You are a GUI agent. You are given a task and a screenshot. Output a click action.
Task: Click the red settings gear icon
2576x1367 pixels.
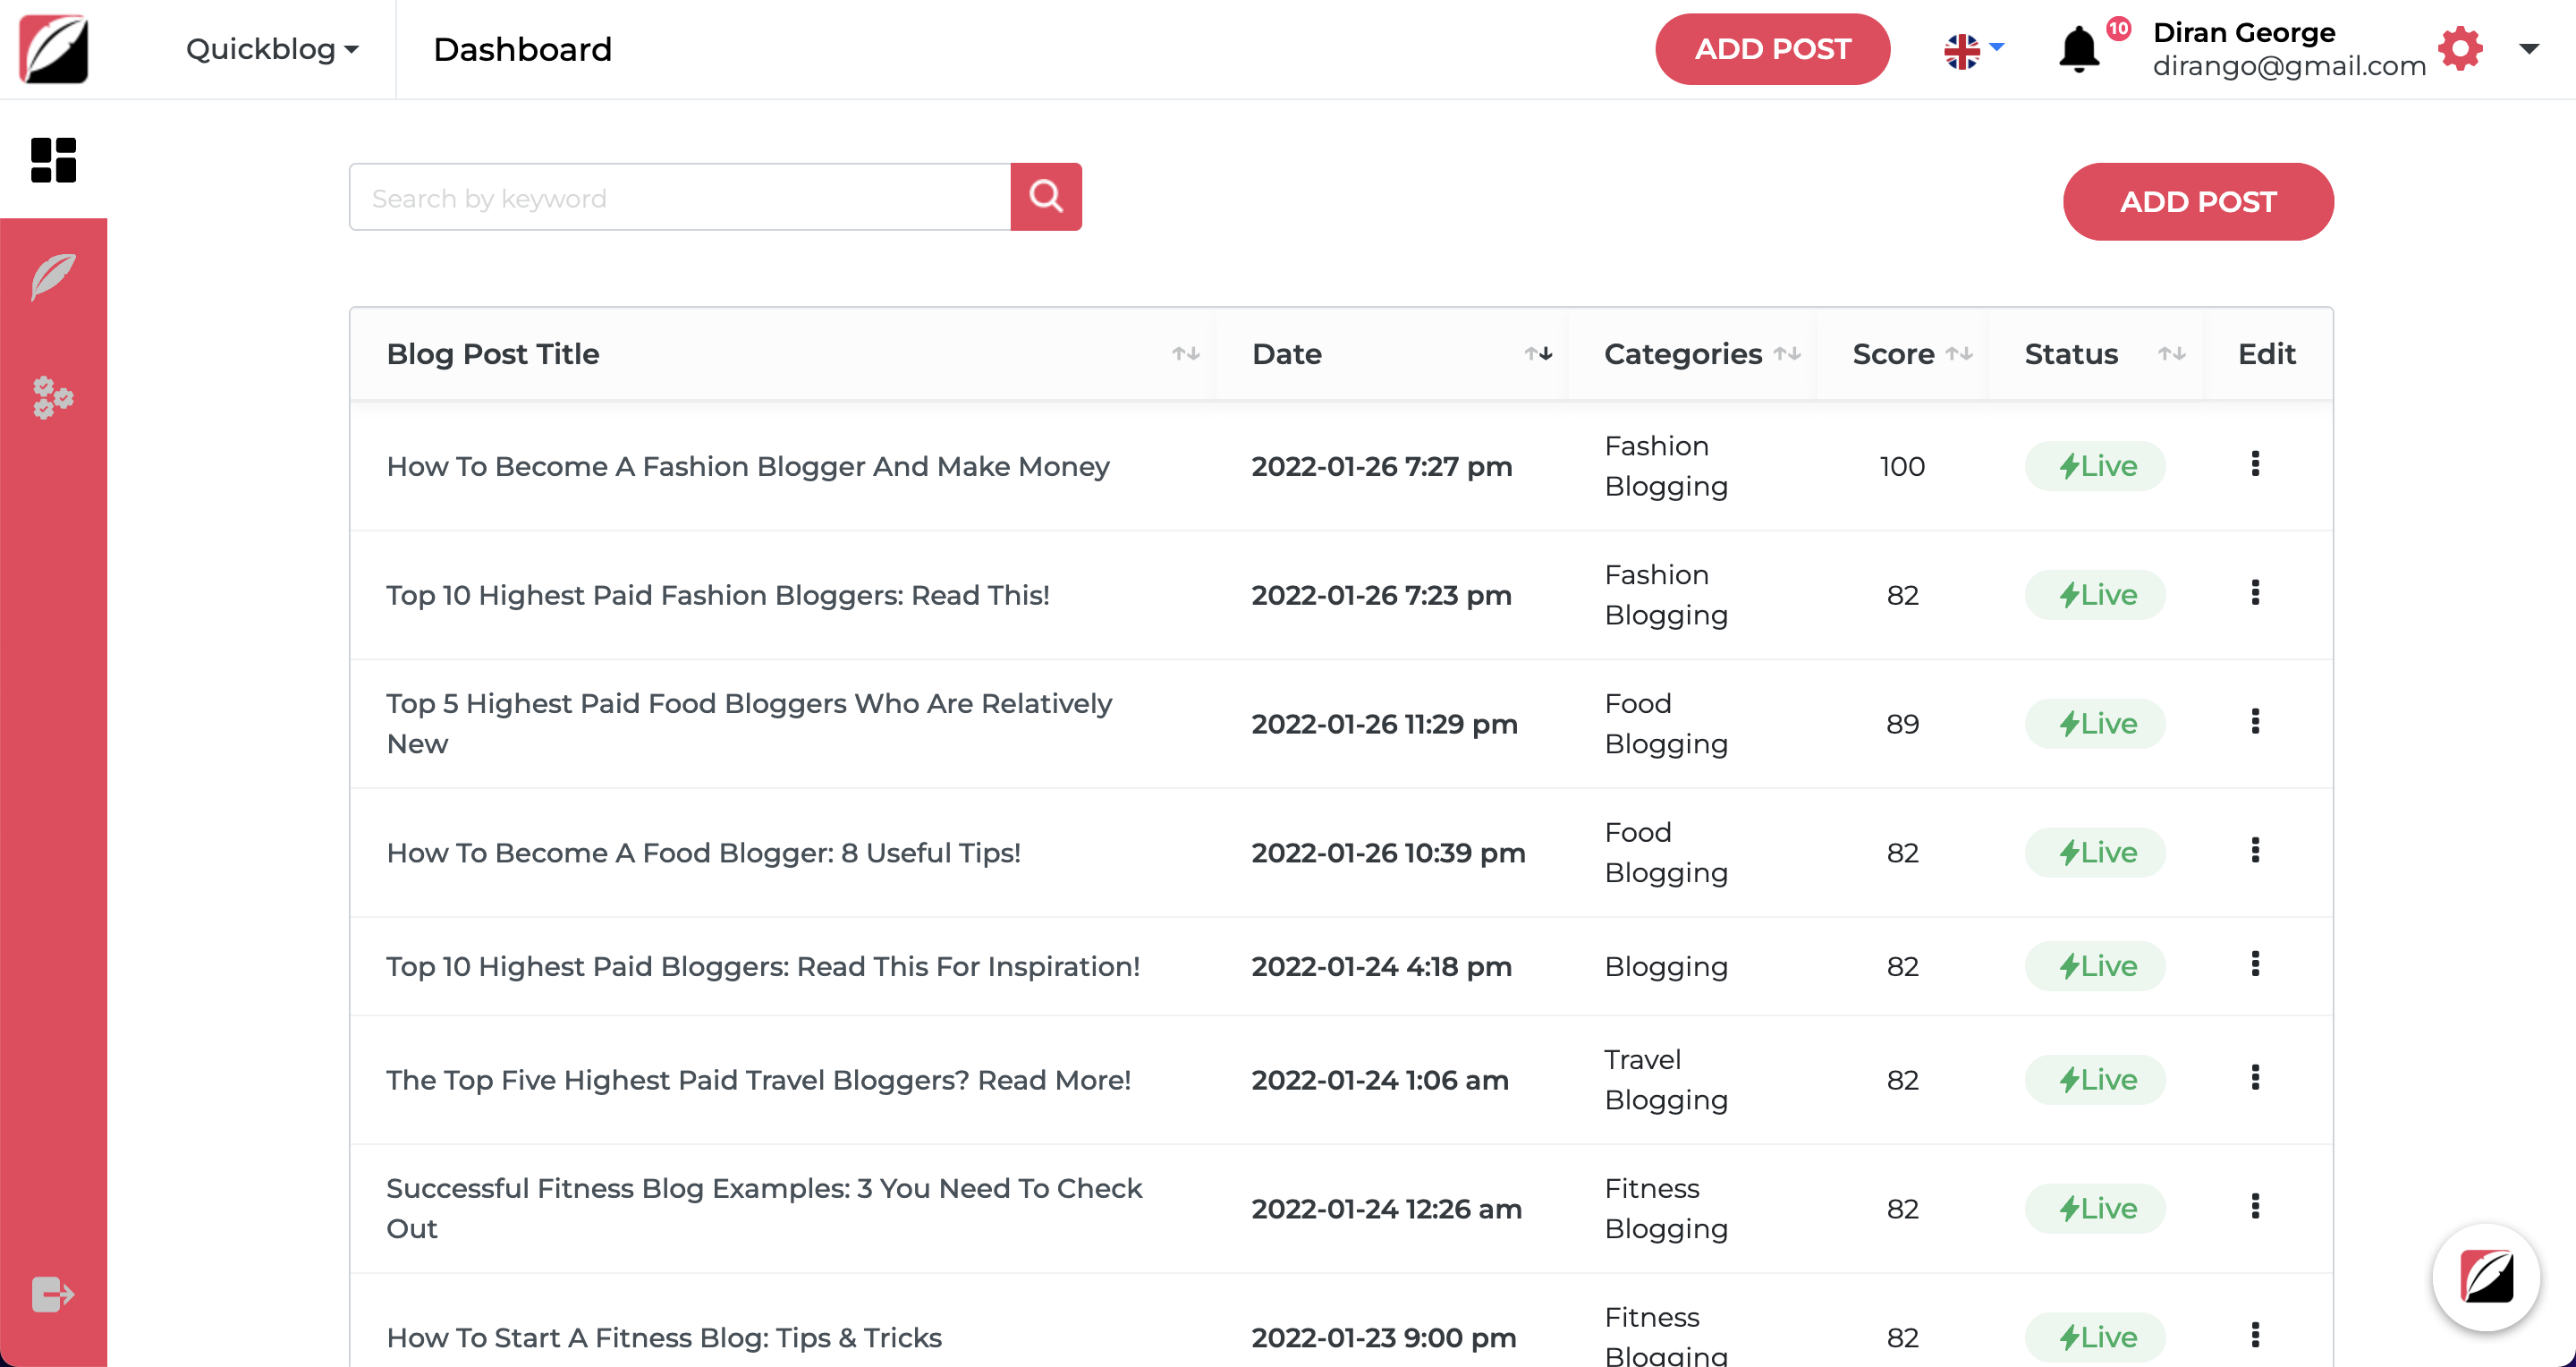2460,49
